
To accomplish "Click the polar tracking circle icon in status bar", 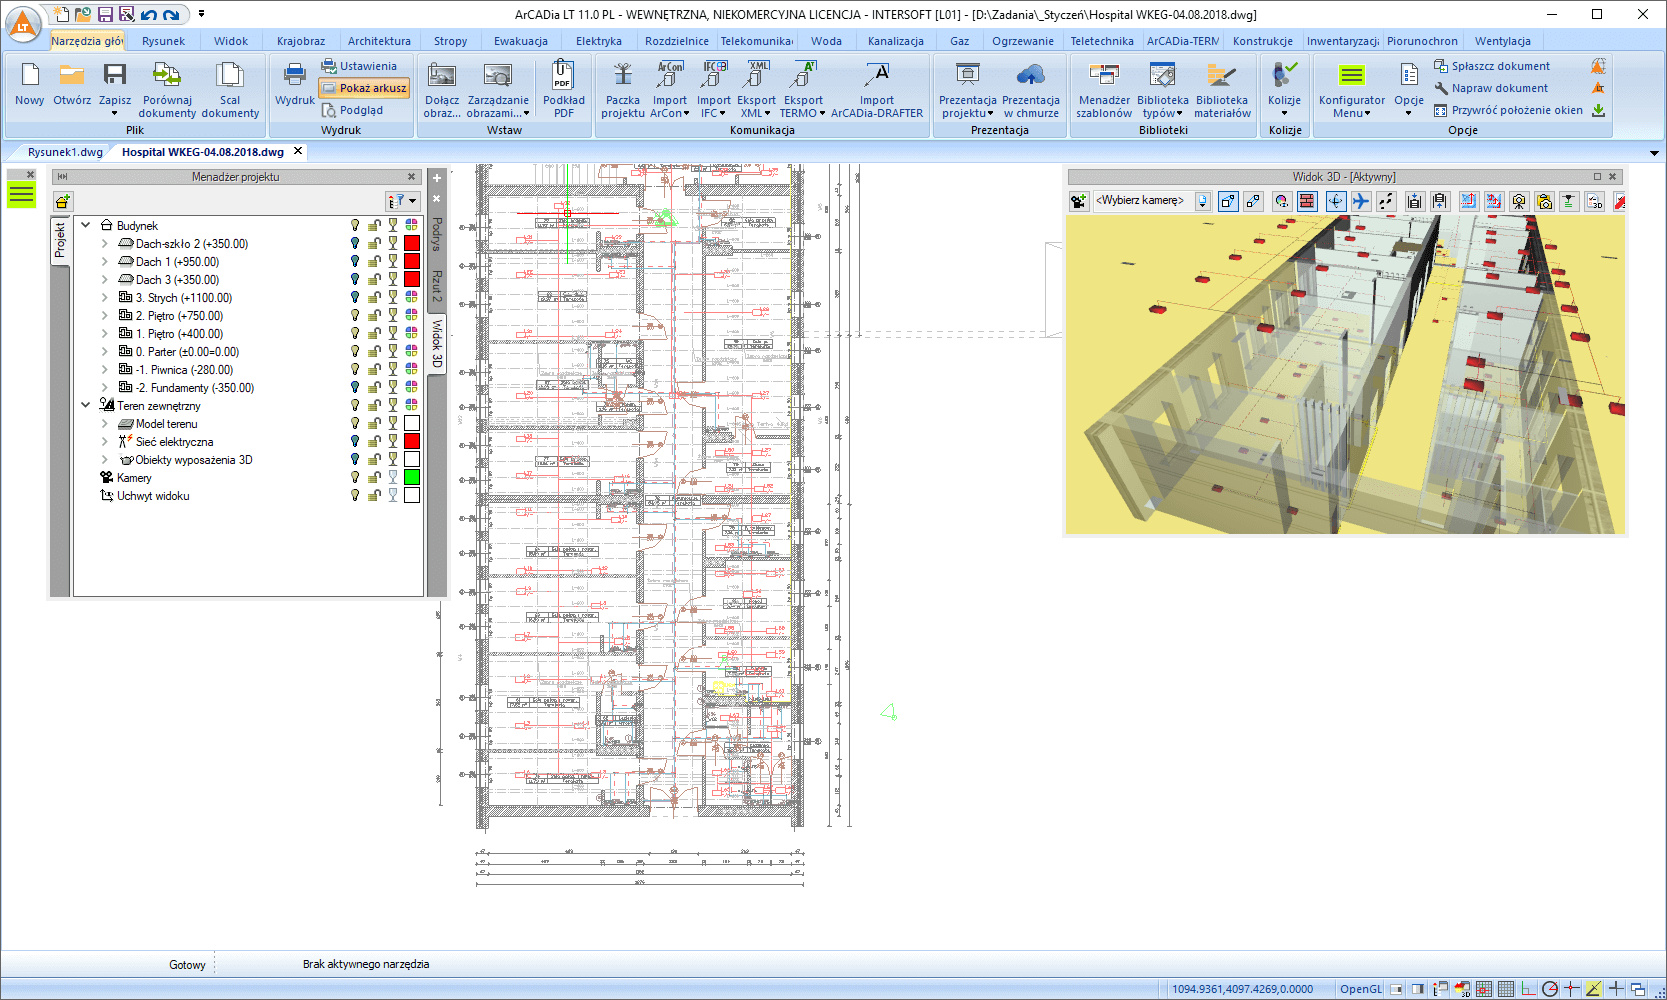I will (1550, 989).
